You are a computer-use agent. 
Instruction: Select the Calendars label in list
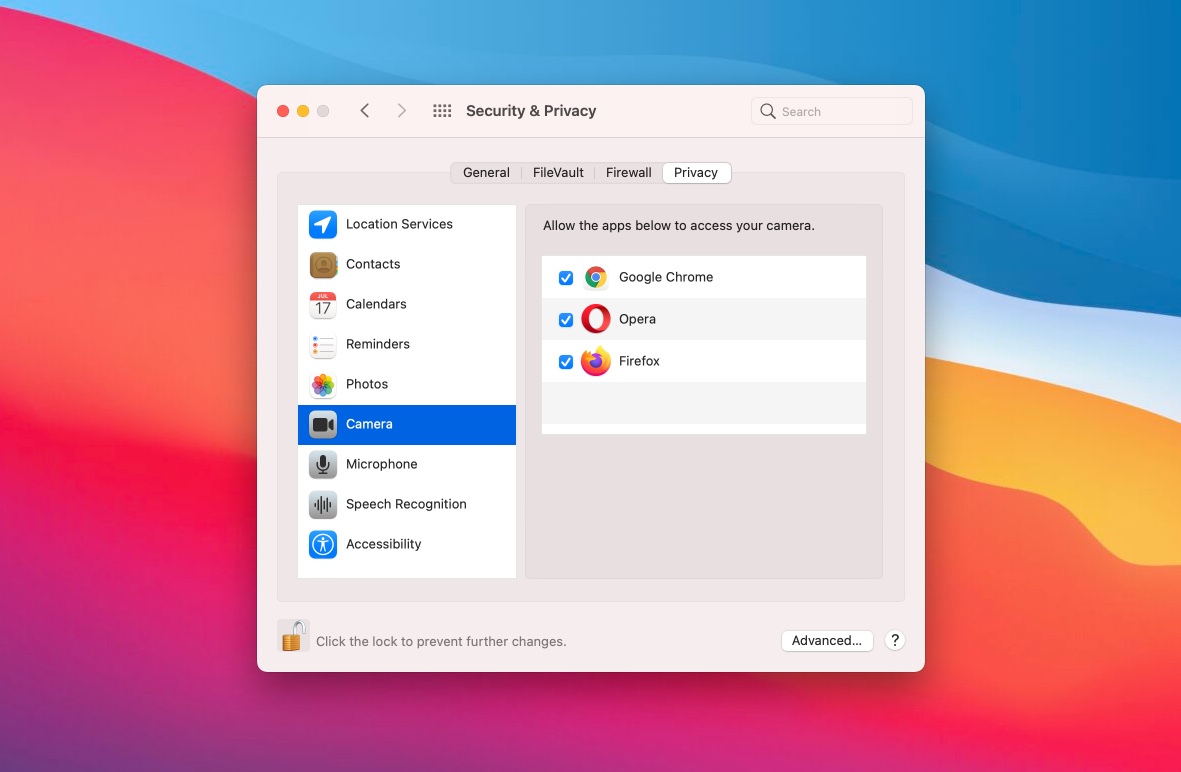(x=376, y=304)
